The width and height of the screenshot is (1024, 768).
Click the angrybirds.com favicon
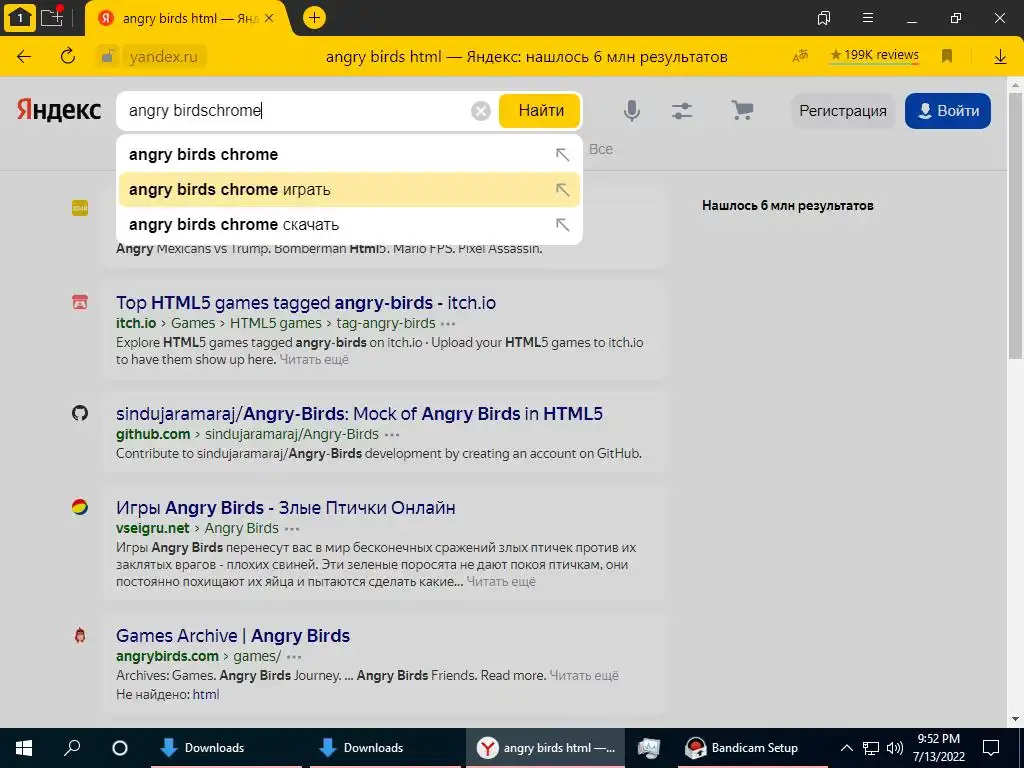80,635
